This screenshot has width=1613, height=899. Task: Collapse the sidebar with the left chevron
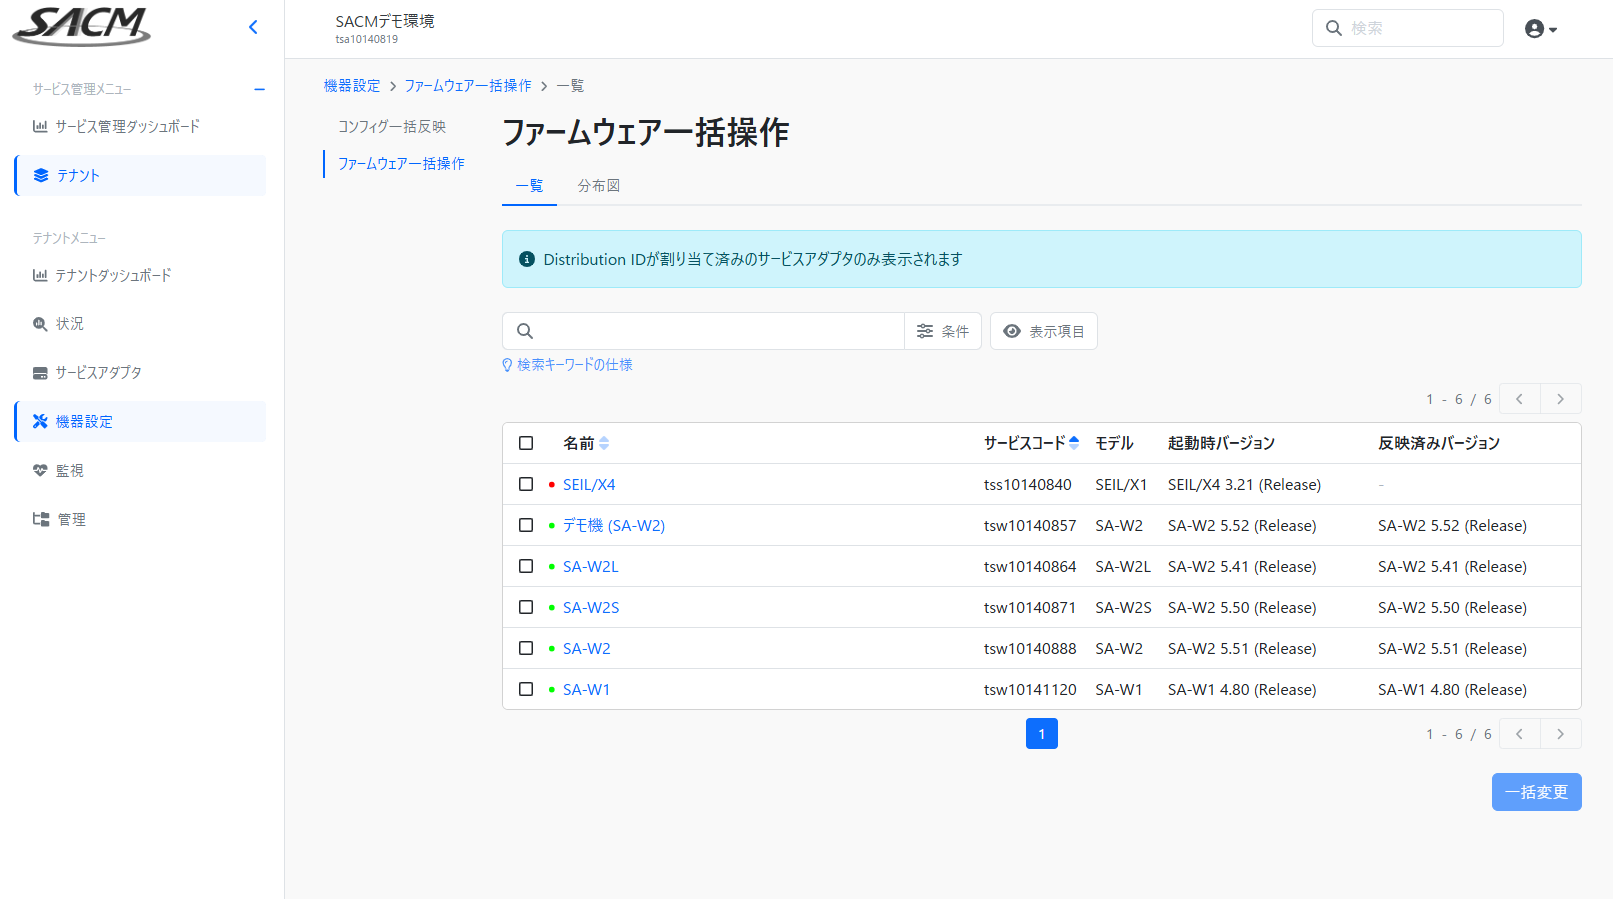(x=253, y=27)
